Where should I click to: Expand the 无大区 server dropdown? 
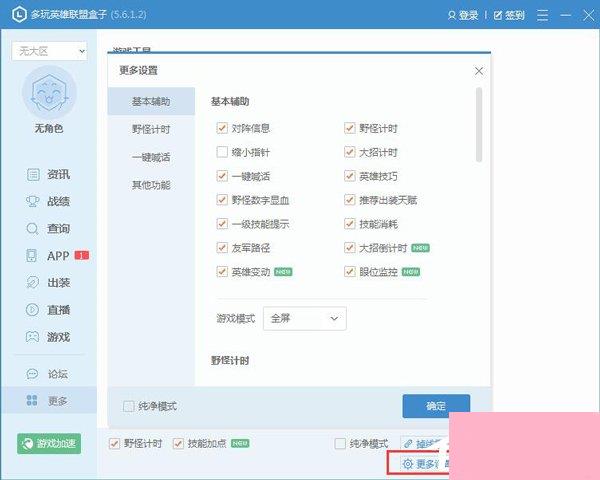[49, 51]
